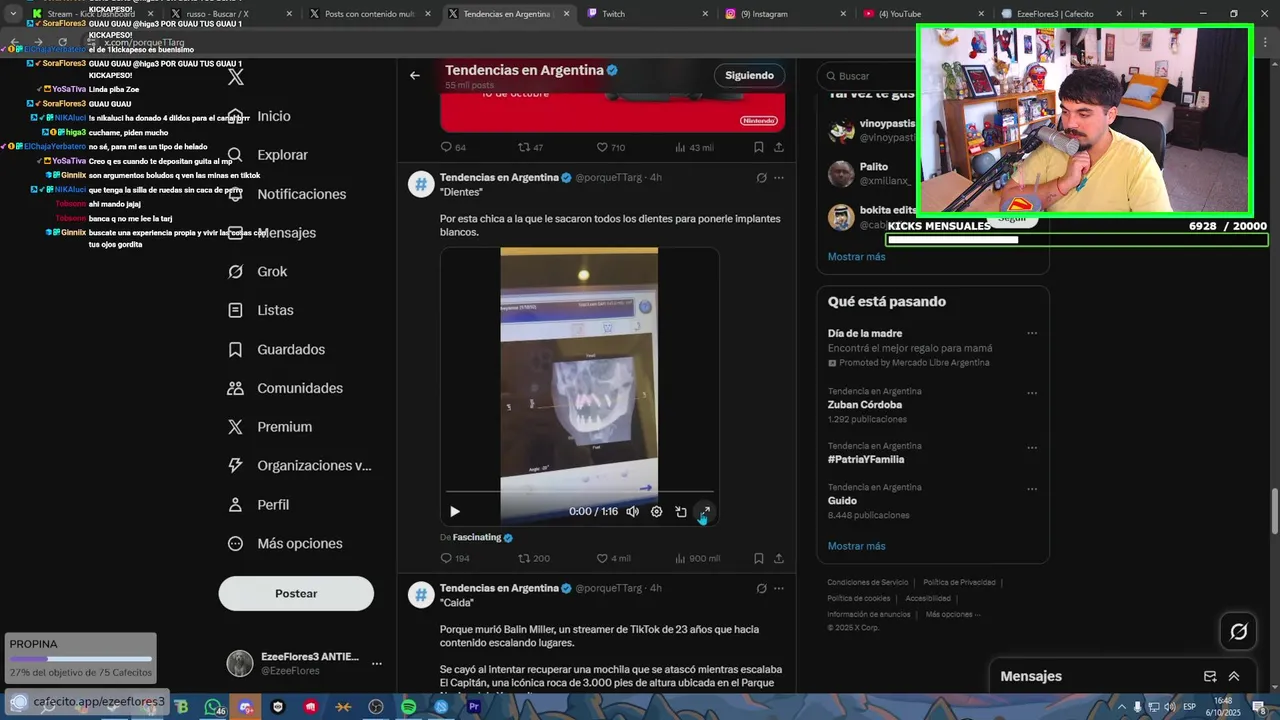Click Condiciones de Servicio footer link
The image size is (1280, 720).
tap(867, 582)
